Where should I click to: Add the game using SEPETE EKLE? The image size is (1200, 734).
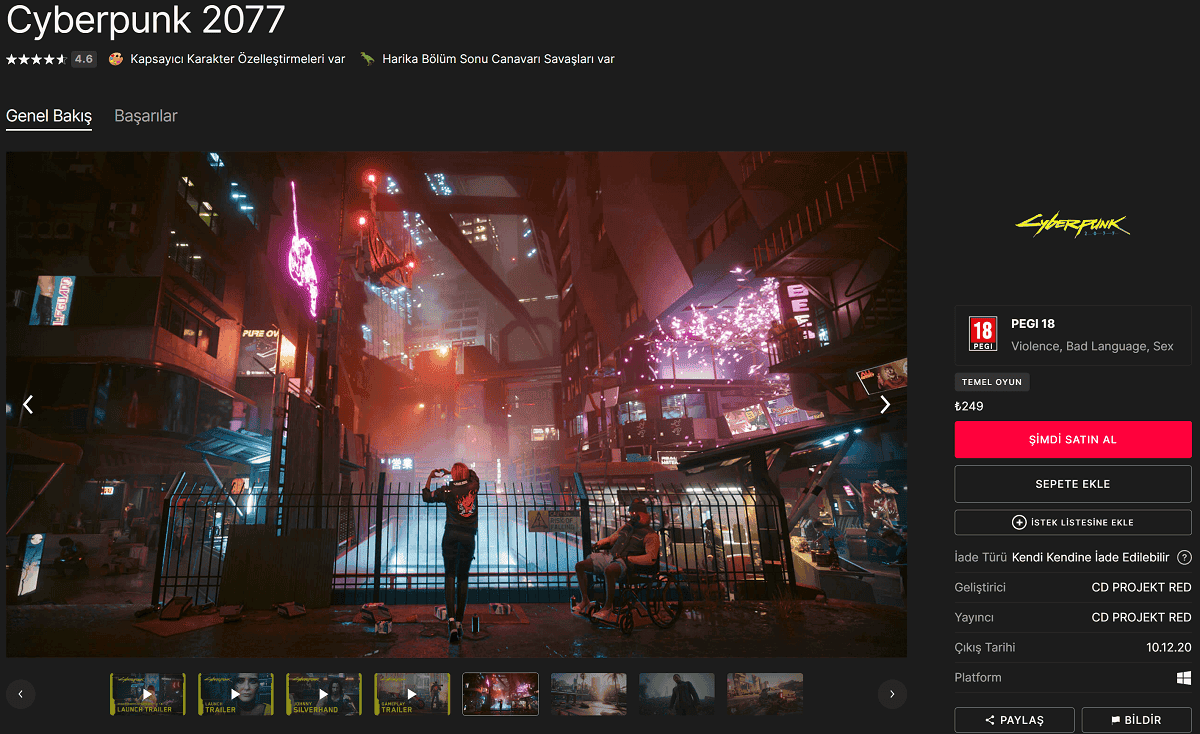pos(1073,483)
